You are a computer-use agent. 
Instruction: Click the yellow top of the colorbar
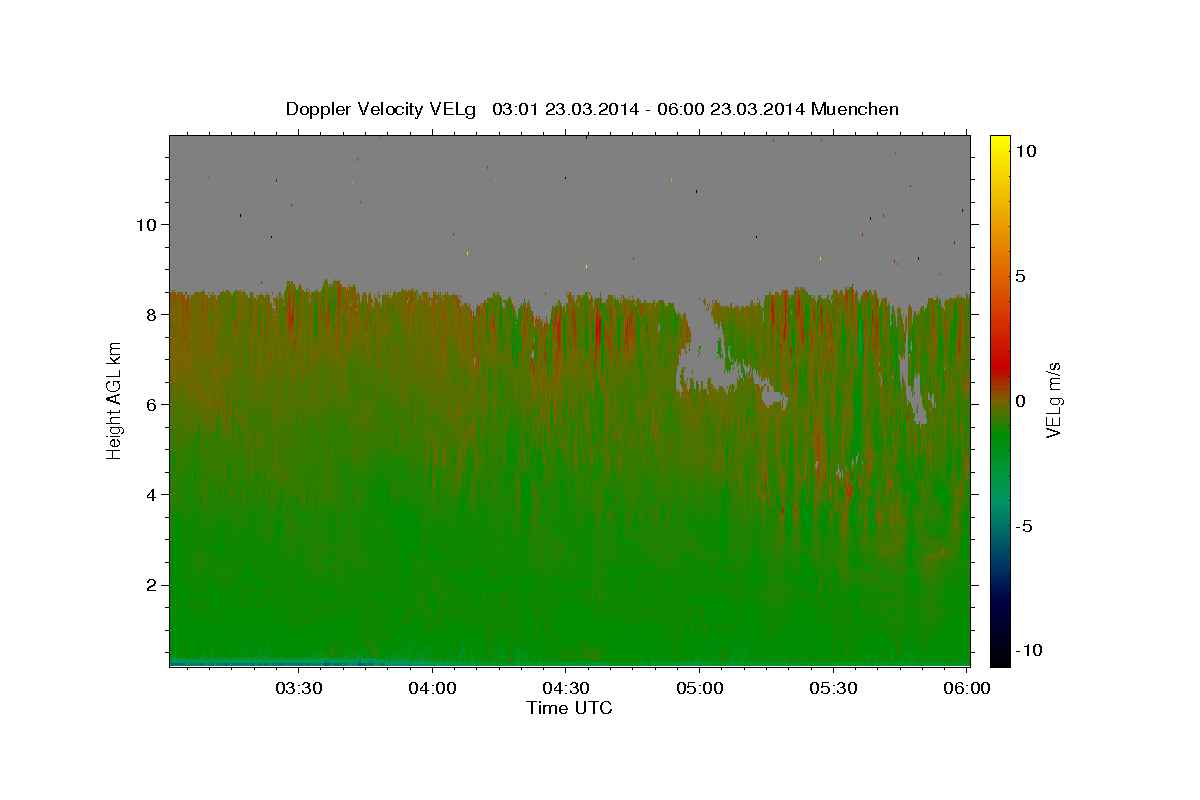[1000, 143]
